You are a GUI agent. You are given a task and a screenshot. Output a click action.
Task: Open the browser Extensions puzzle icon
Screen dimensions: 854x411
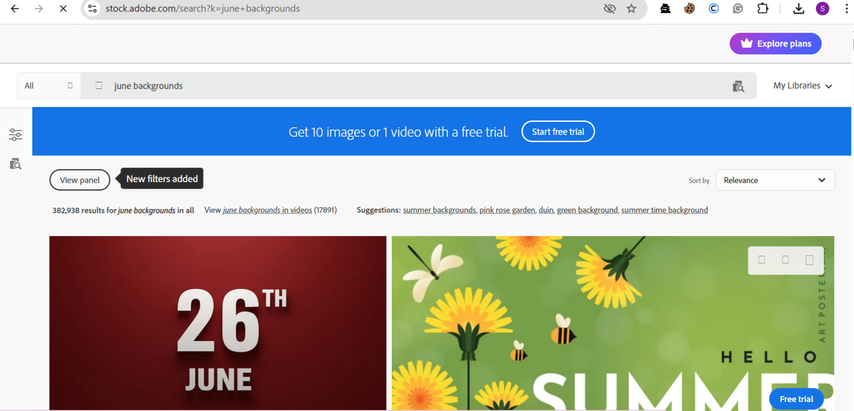pyautogui.click(x=763, y=9)
